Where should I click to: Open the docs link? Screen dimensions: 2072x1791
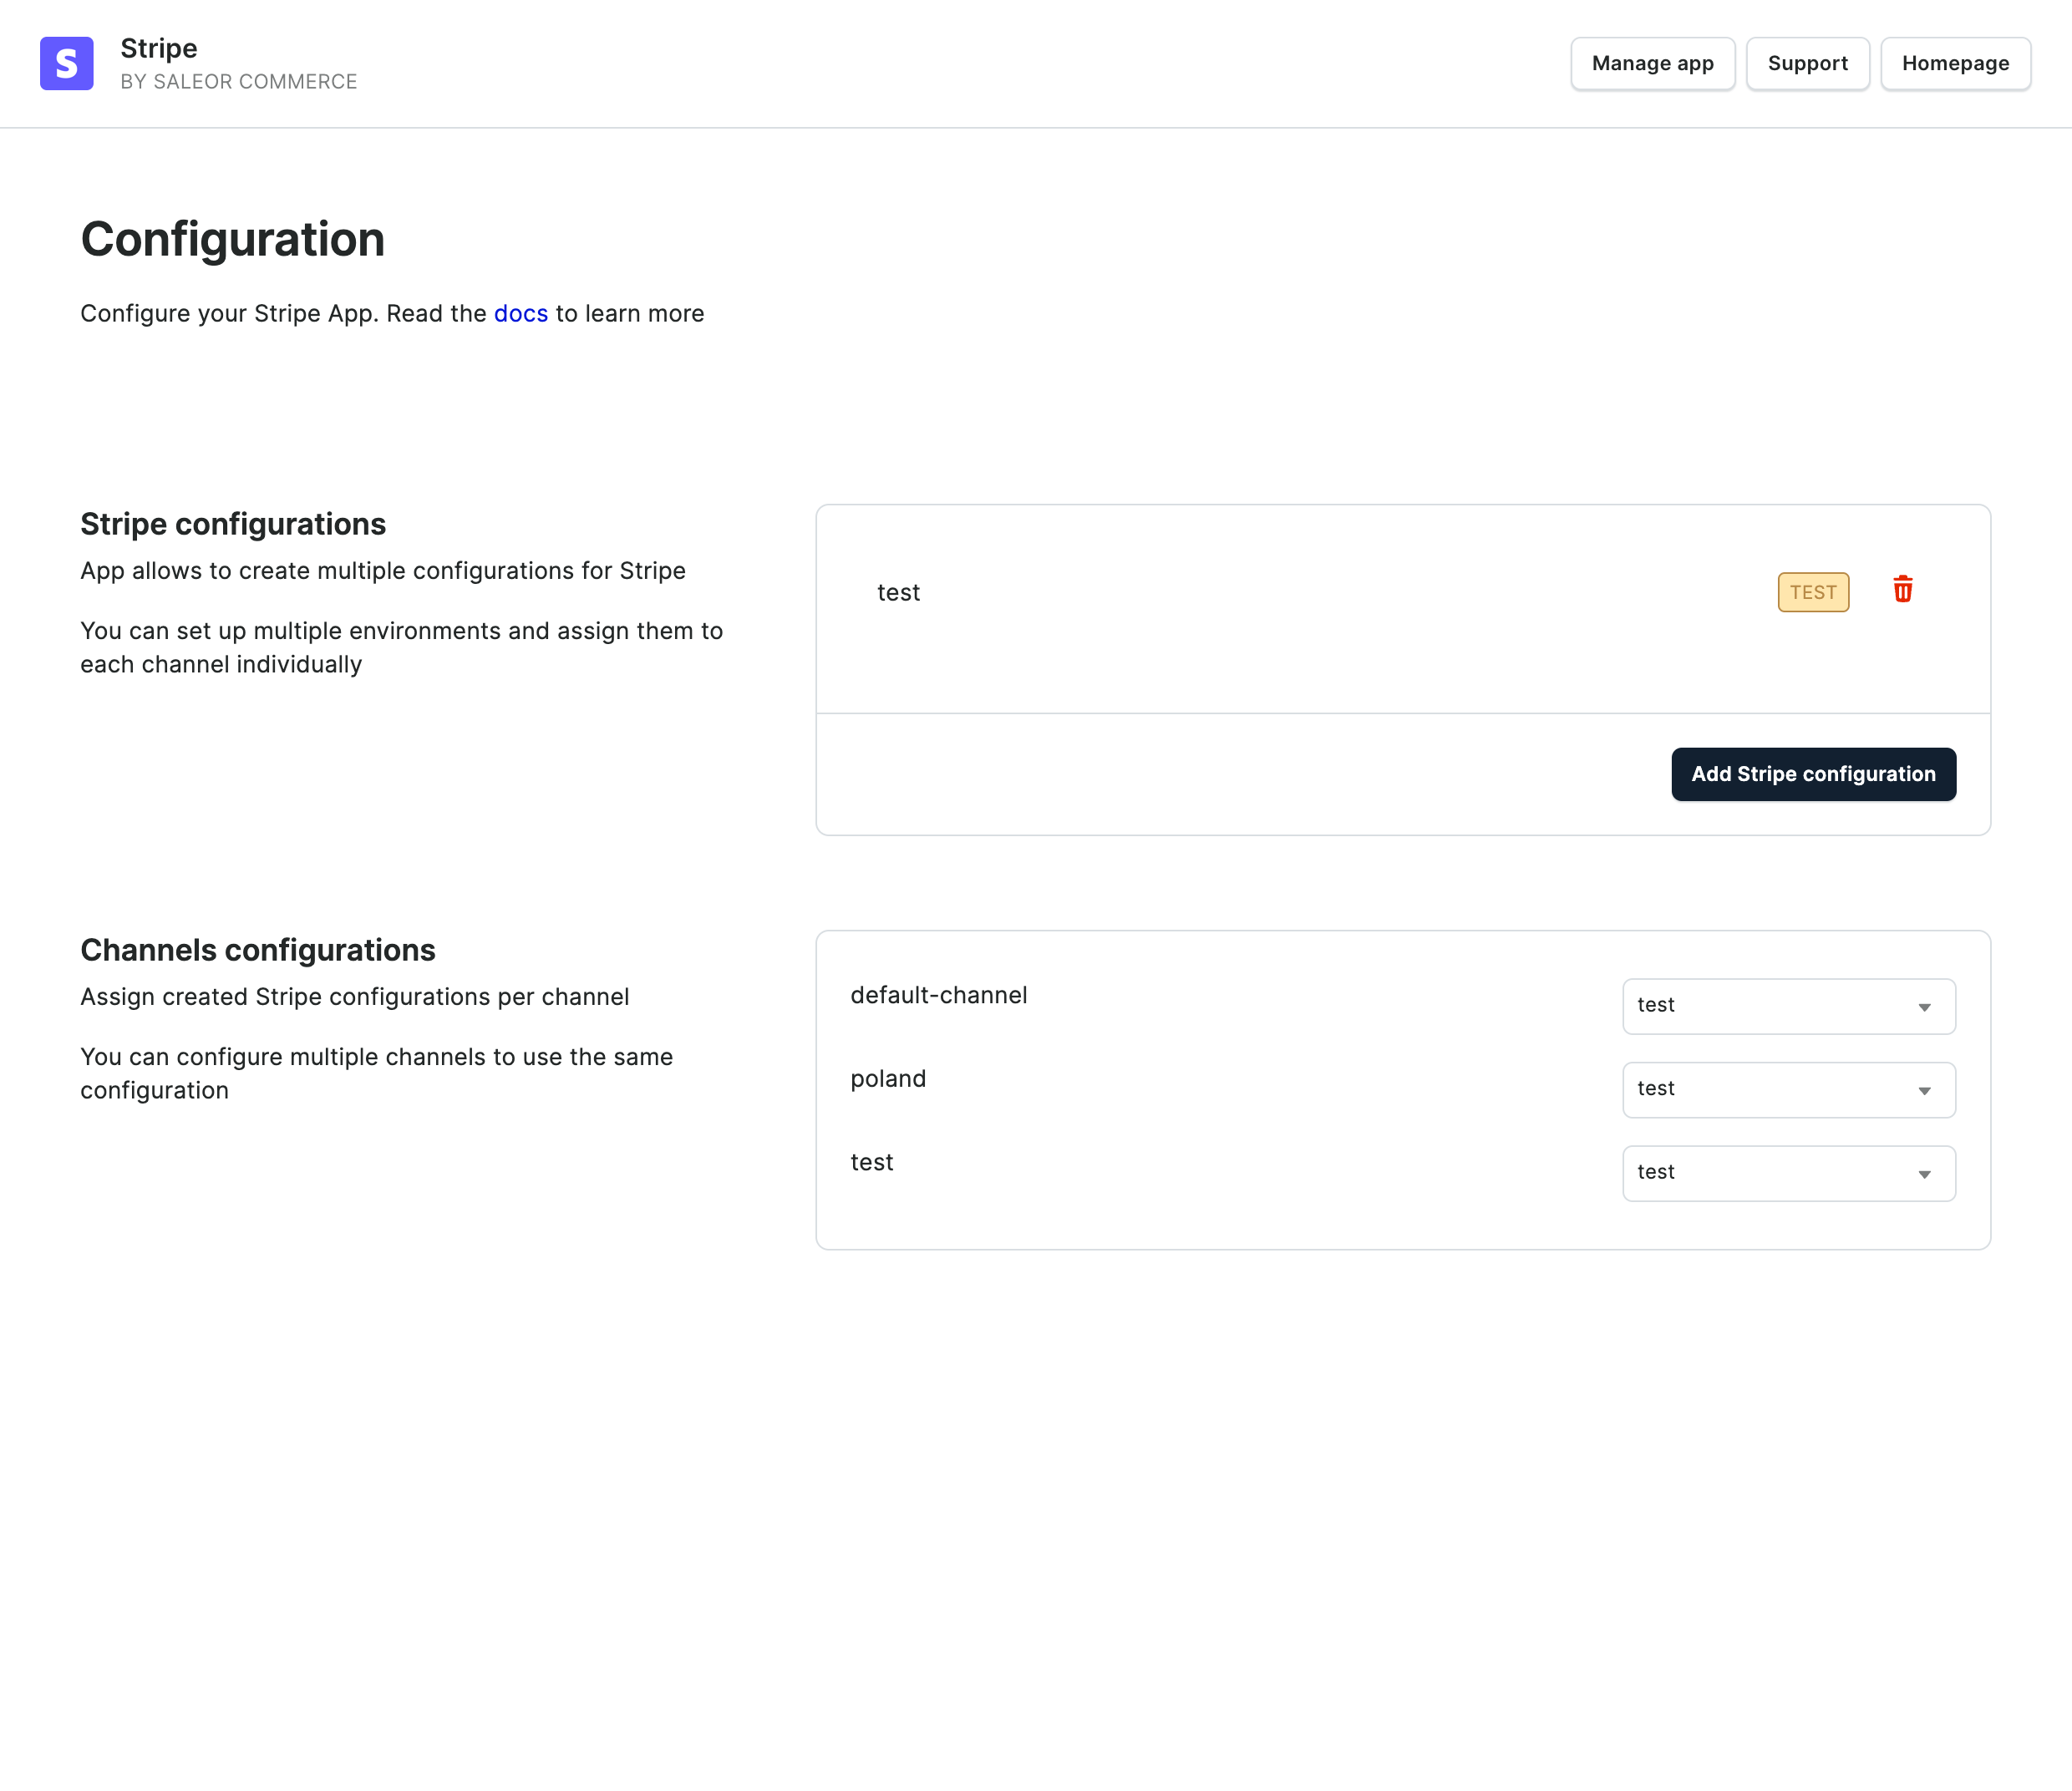click(520, 313)
